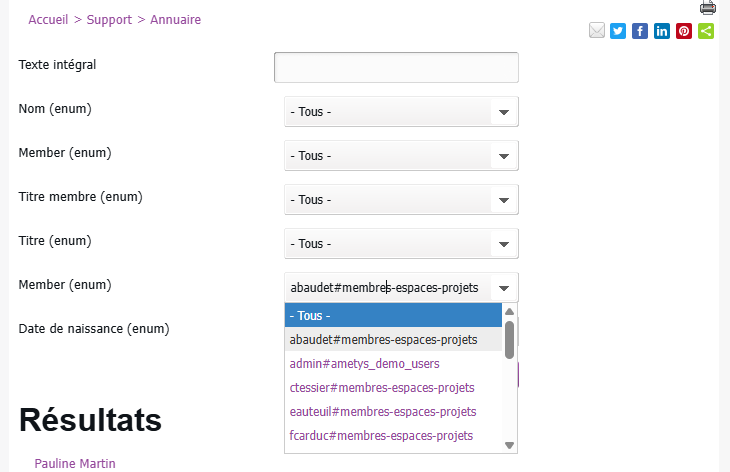Open the Support breadcrumb link

click(109, 20)
